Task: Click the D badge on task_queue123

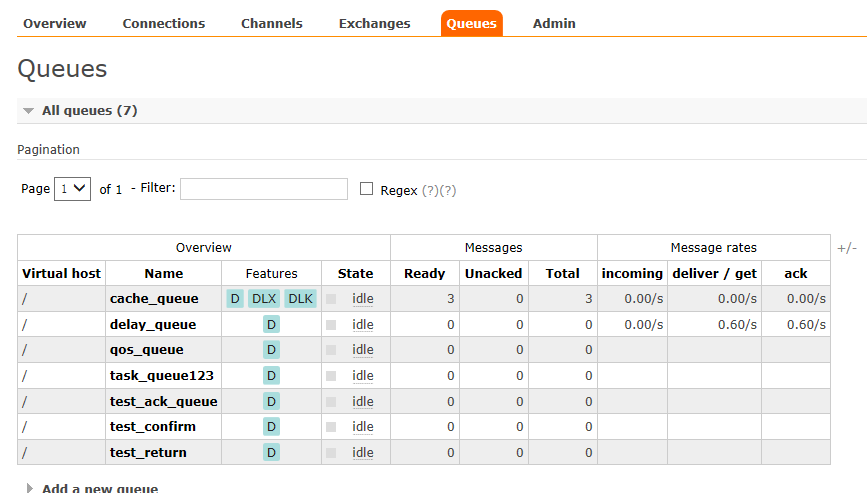Action: (271, 376)
